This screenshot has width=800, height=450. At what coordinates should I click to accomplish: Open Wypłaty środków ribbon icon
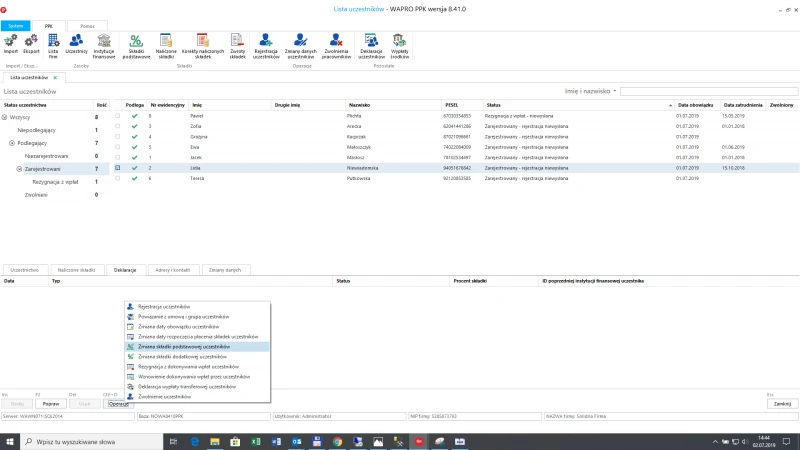click(399, 46)
